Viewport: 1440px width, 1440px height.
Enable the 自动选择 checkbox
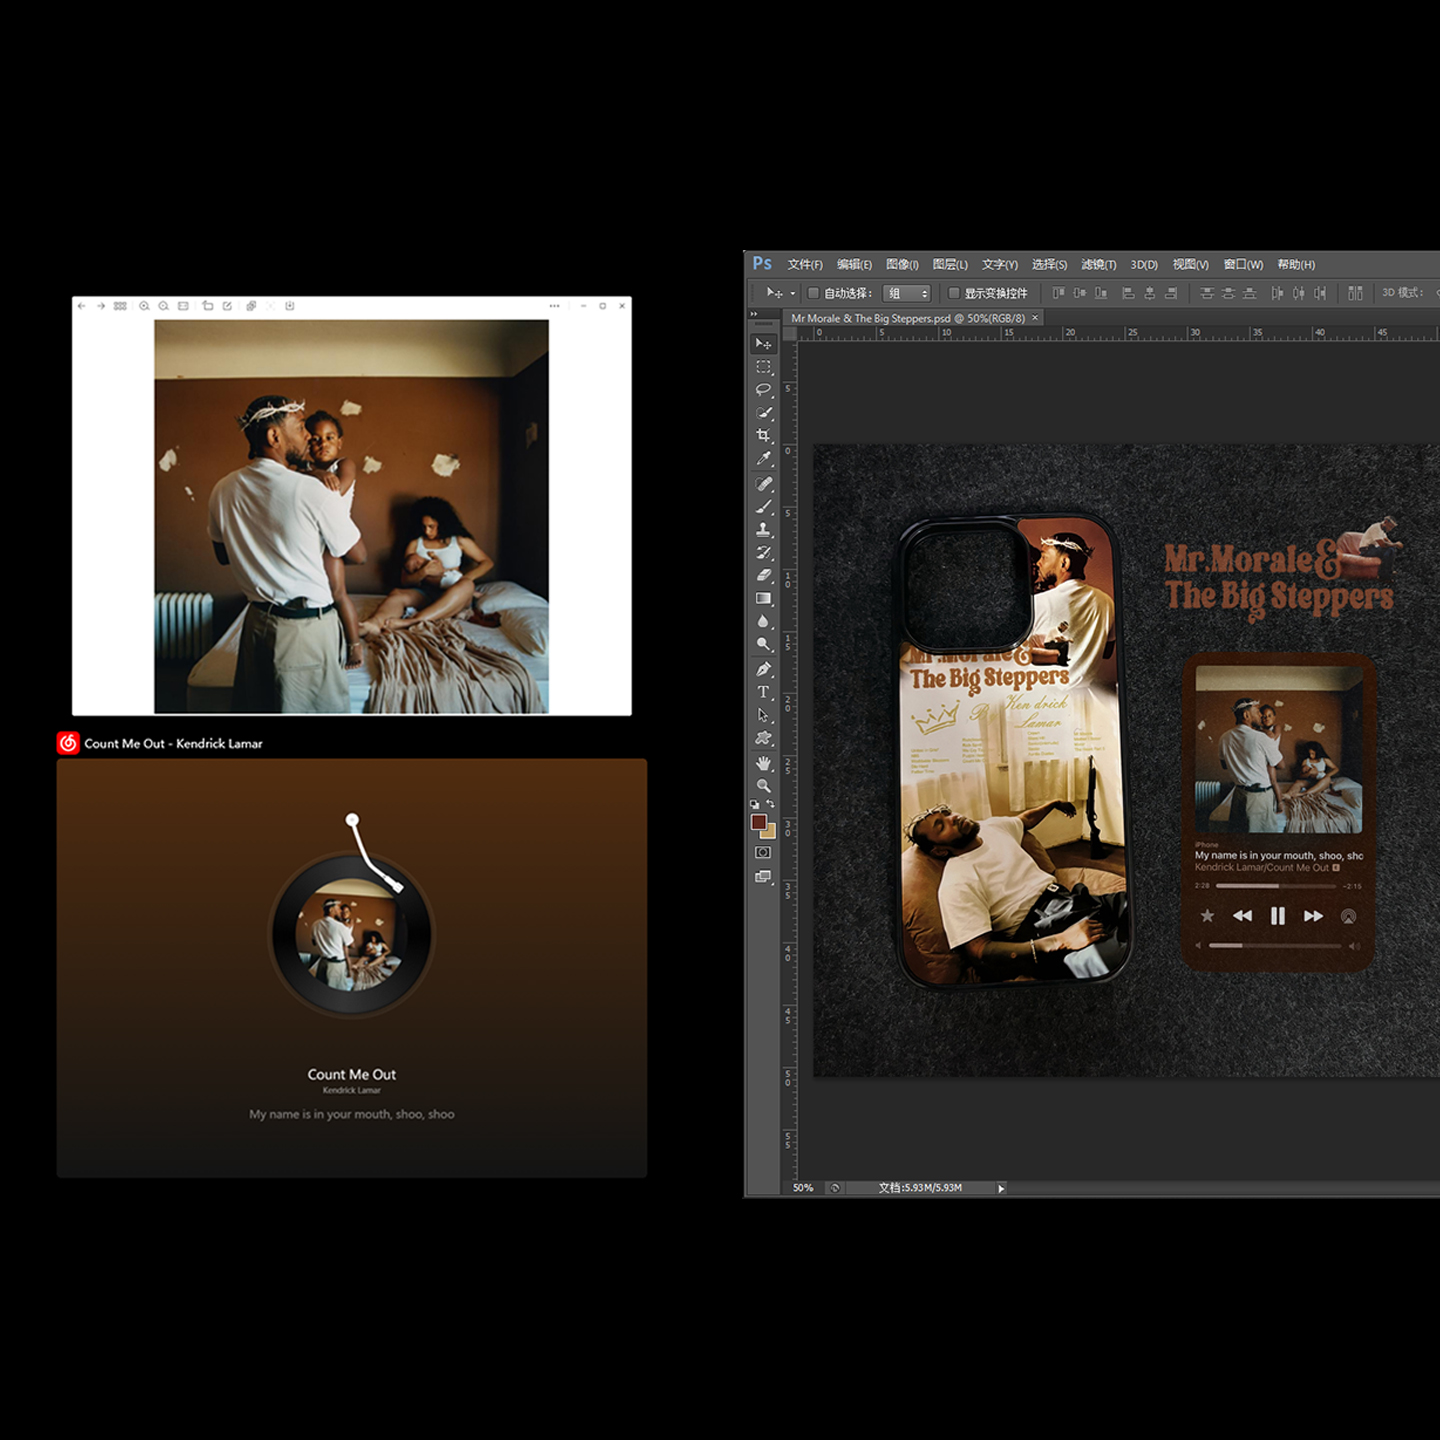813,293
